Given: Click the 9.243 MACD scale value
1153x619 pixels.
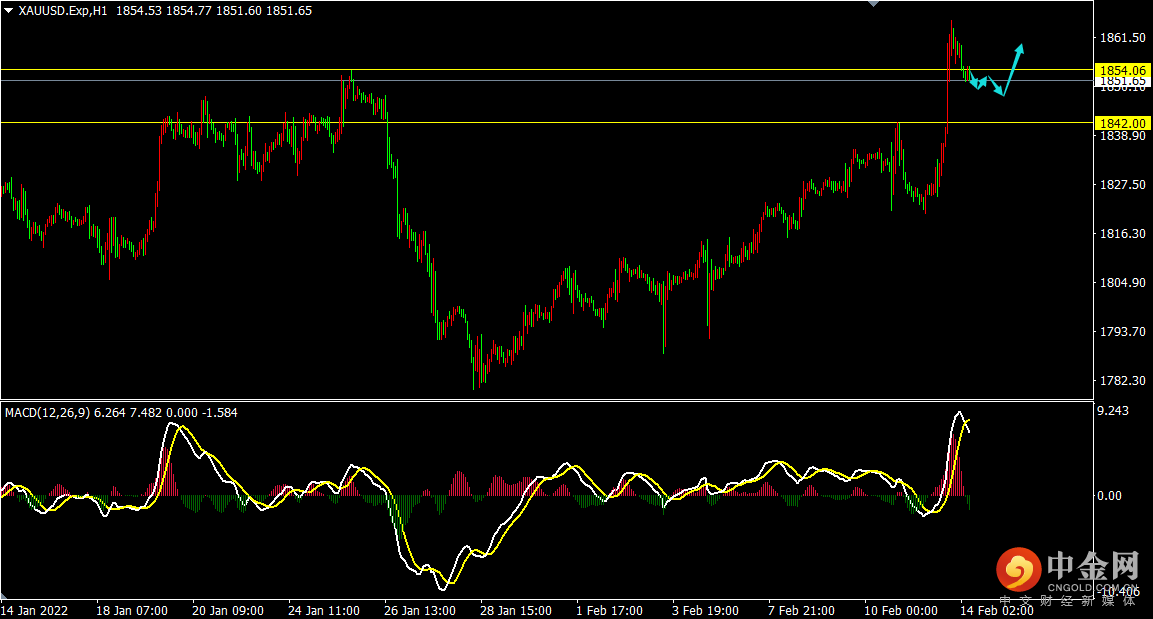Looking at the screenshot, I should point(1113,411).
